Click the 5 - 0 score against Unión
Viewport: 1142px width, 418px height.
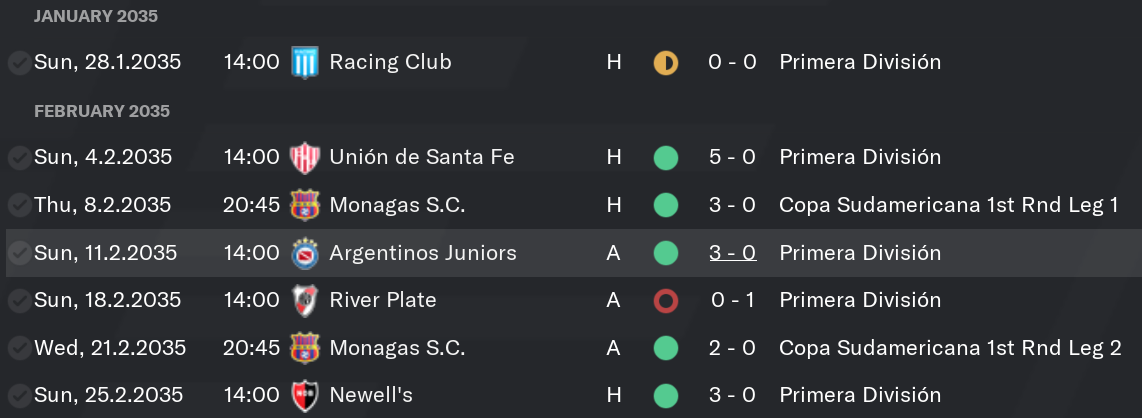pyautogui.click(x=732, y=157)
